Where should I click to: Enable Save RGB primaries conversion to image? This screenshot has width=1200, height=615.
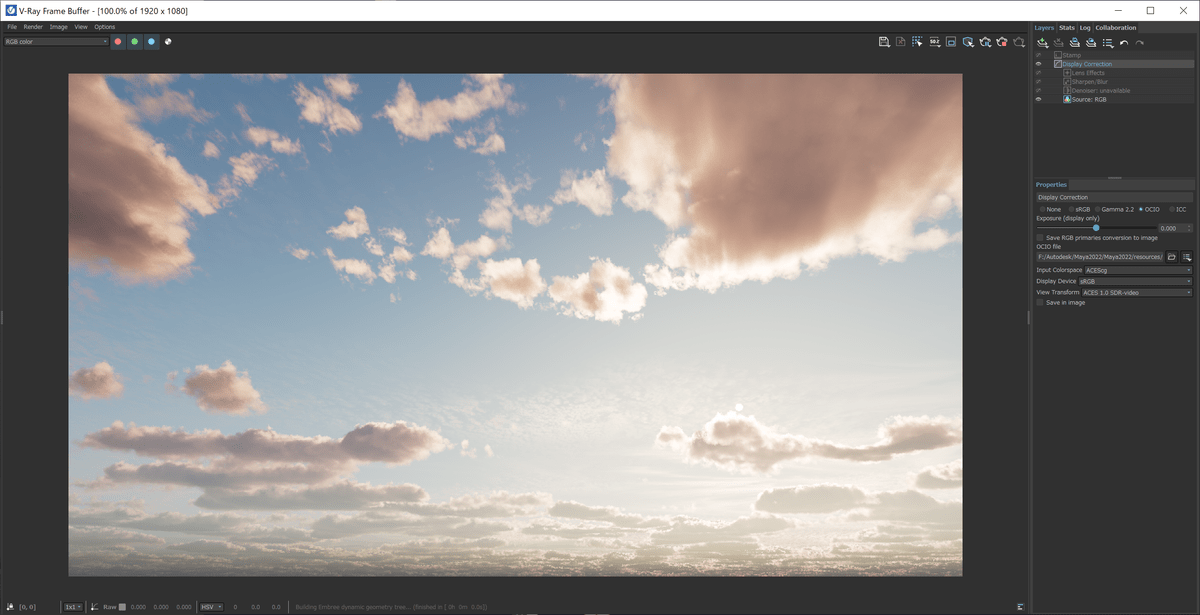click(1040, 238)
